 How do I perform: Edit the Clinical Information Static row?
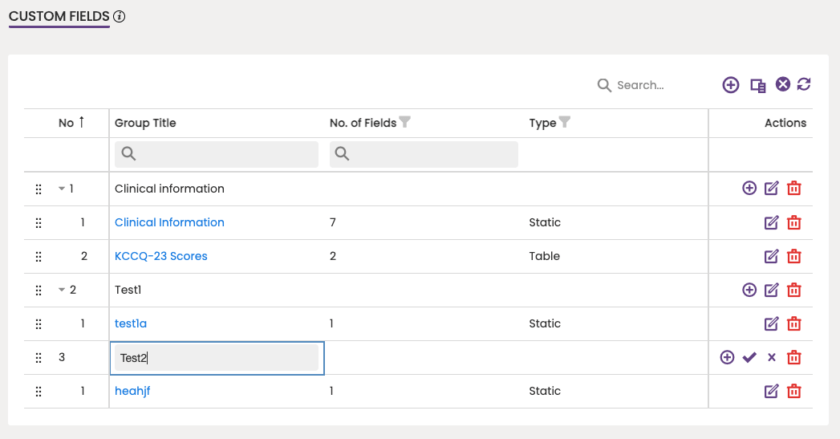pos(771,222)
